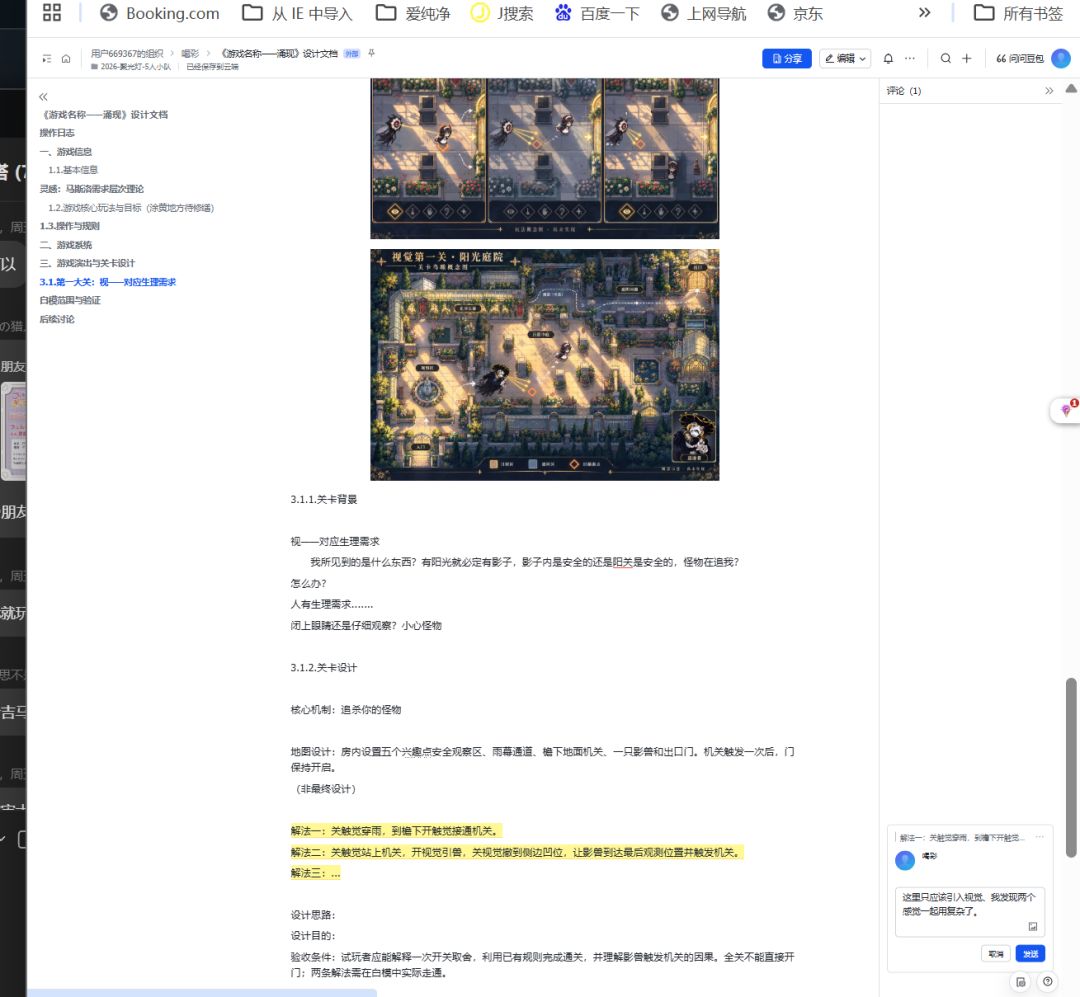Jump to 1.1.基本信息 in the outline
Viewport: 1080px width, 997px height.
point(73,169)
